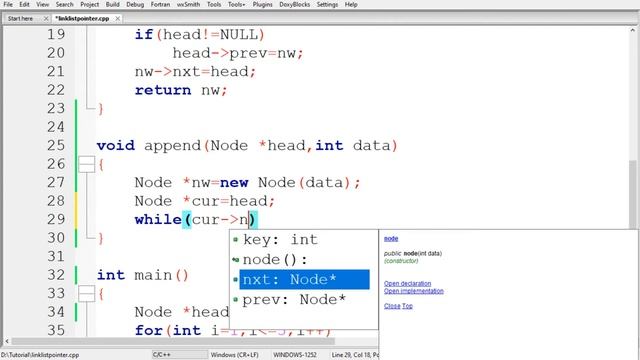
Task: Switch to the linklistpointer.cpp tab
Action: [x=83, y=18]
